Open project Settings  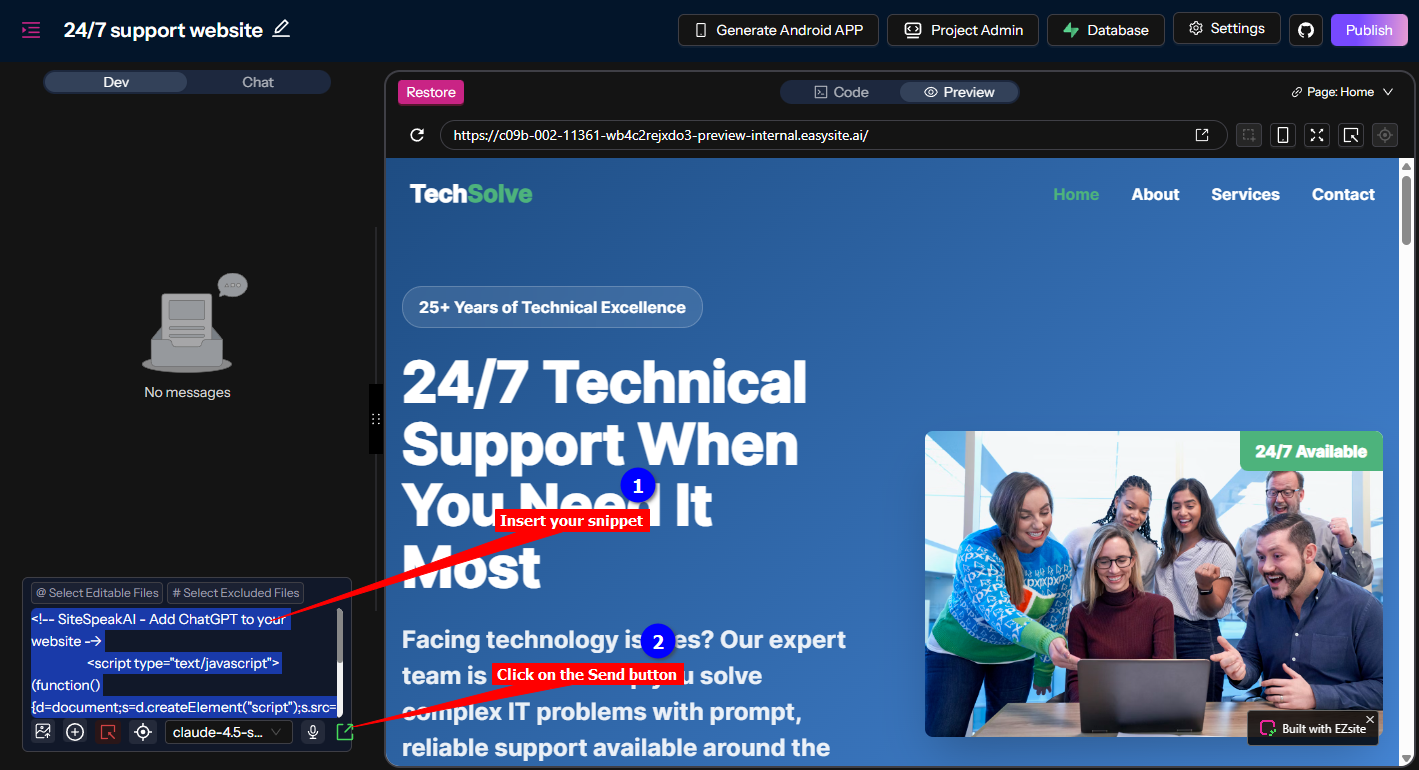[1227, 29]
